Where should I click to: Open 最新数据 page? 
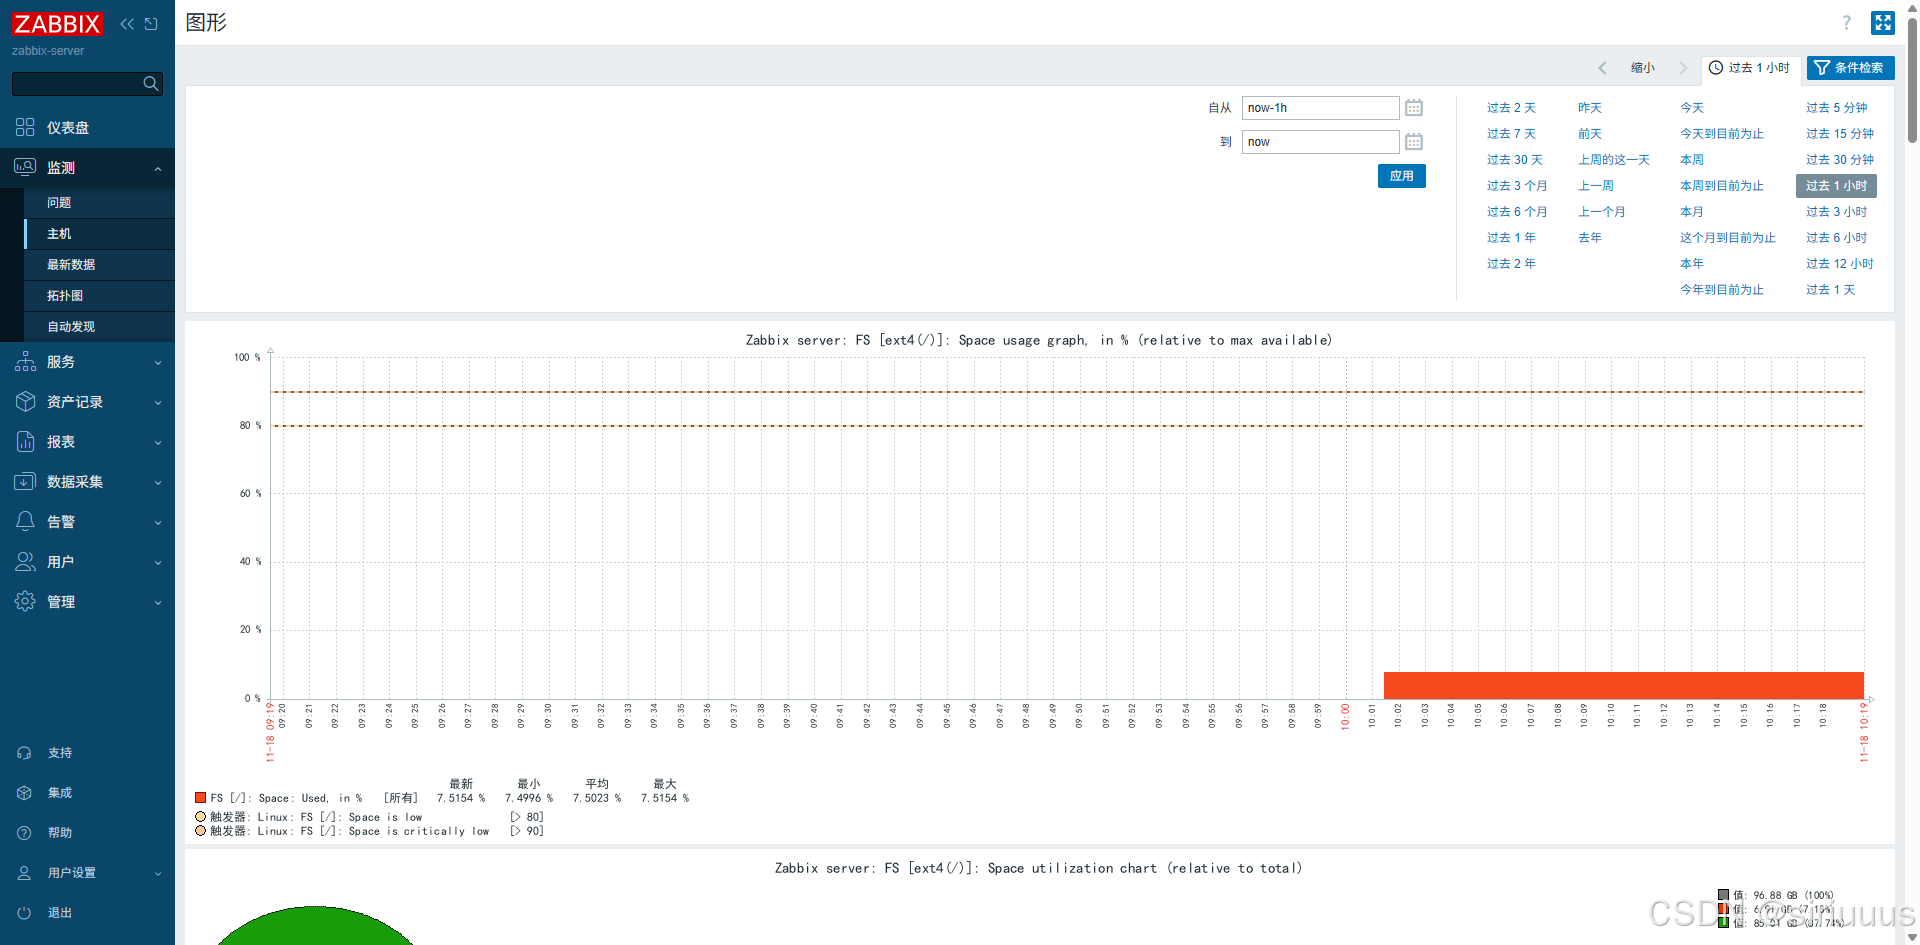71,265
